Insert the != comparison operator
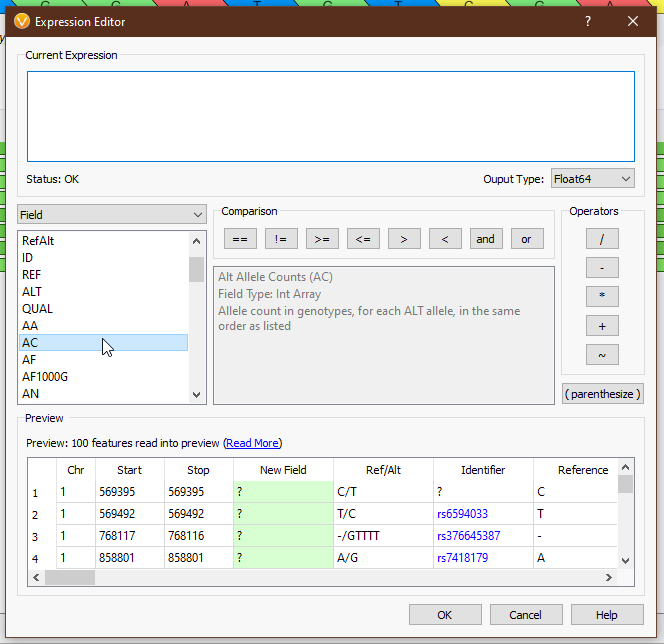Image resolution: width=664 pixels, height=644 pixels. click(281, 239)
